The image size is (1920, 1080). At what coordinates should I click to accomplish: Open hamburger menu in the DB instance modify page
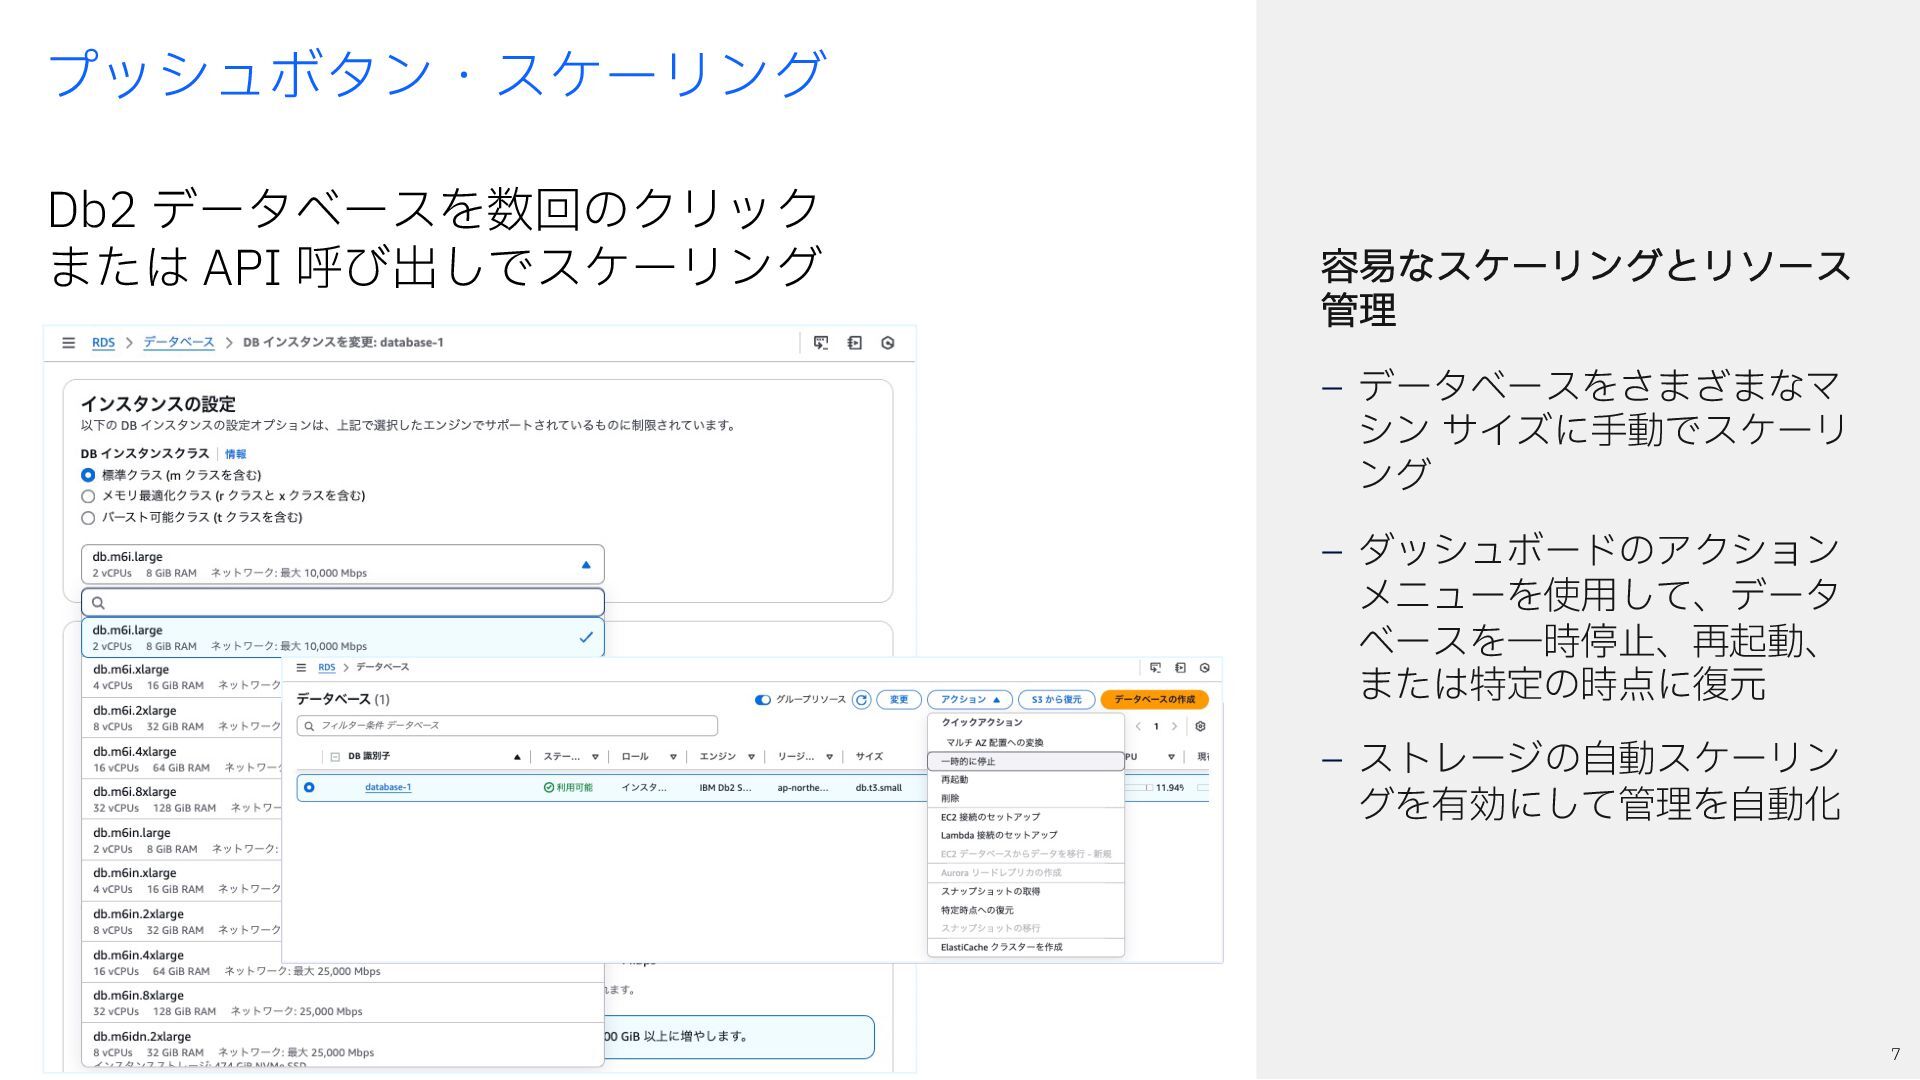tap(68, 343)
